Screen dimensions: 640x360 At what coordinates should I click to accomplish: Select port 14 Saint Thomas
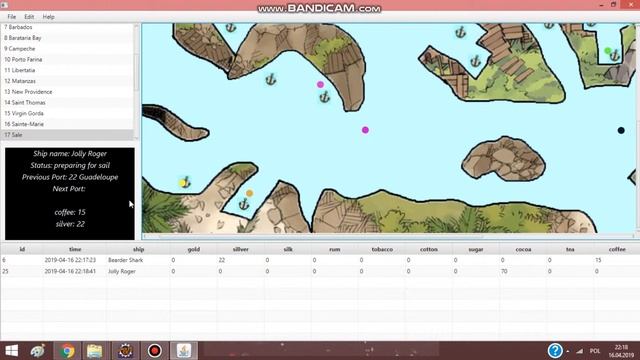pos(67,102)
